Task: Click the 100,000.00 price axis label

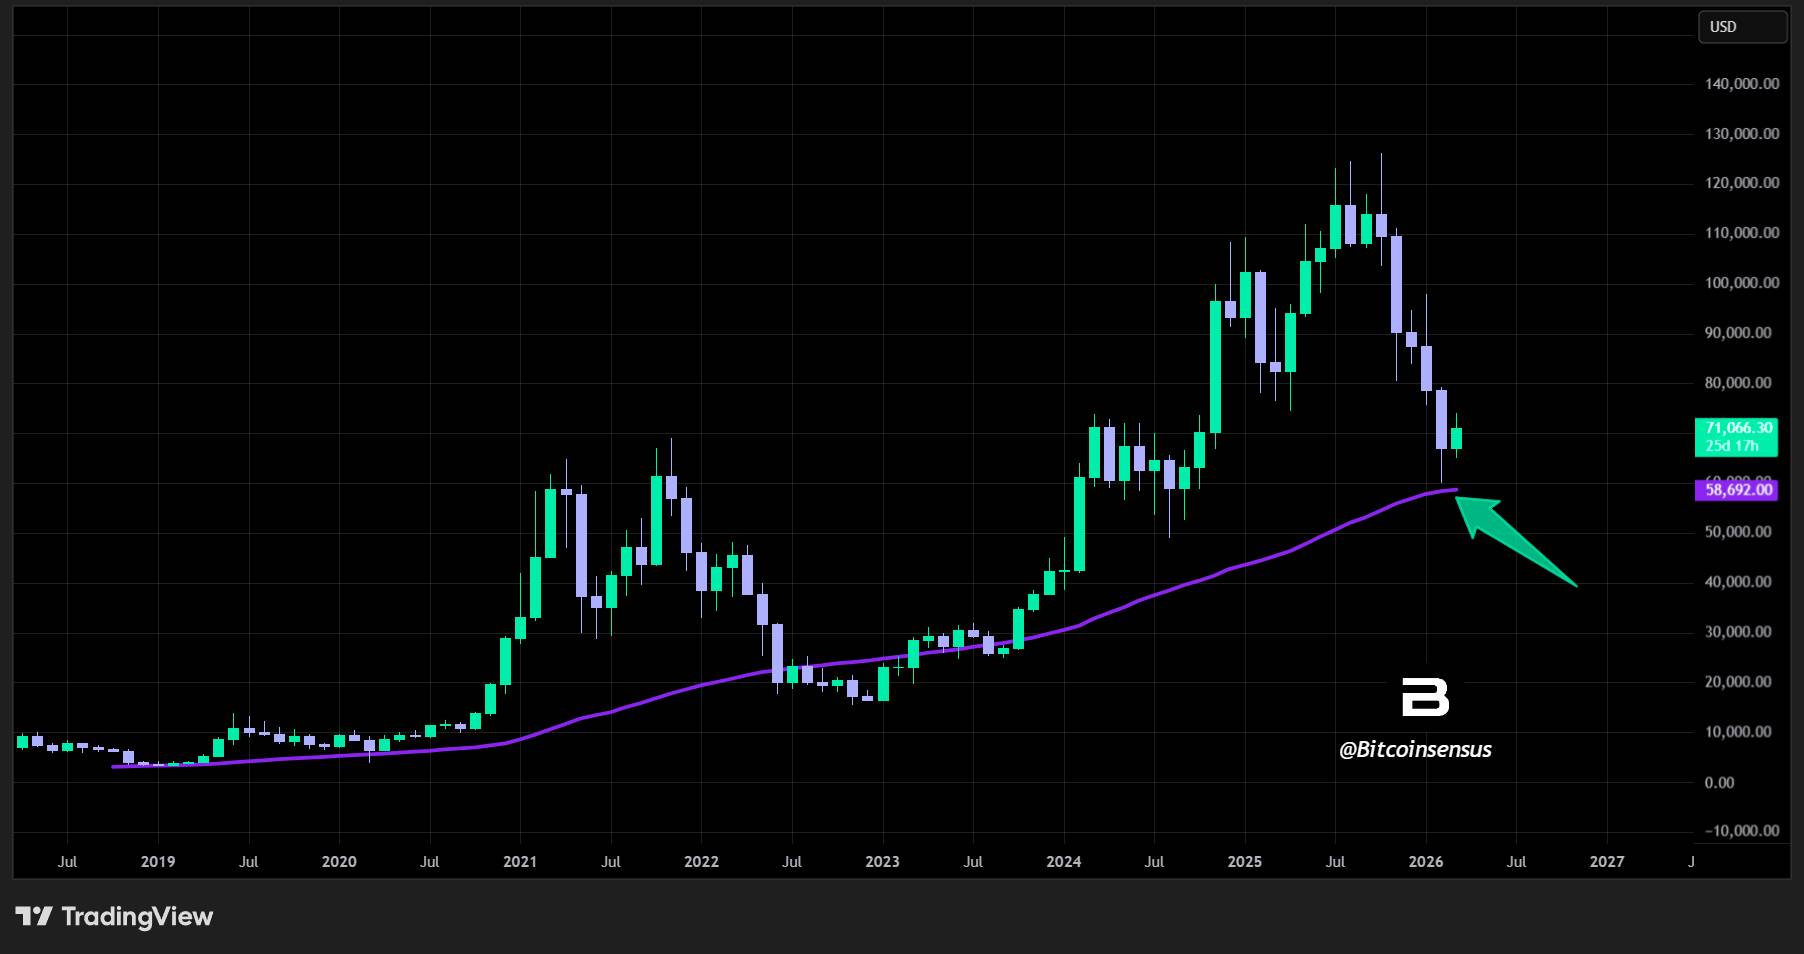Action: click(1741, 283)
